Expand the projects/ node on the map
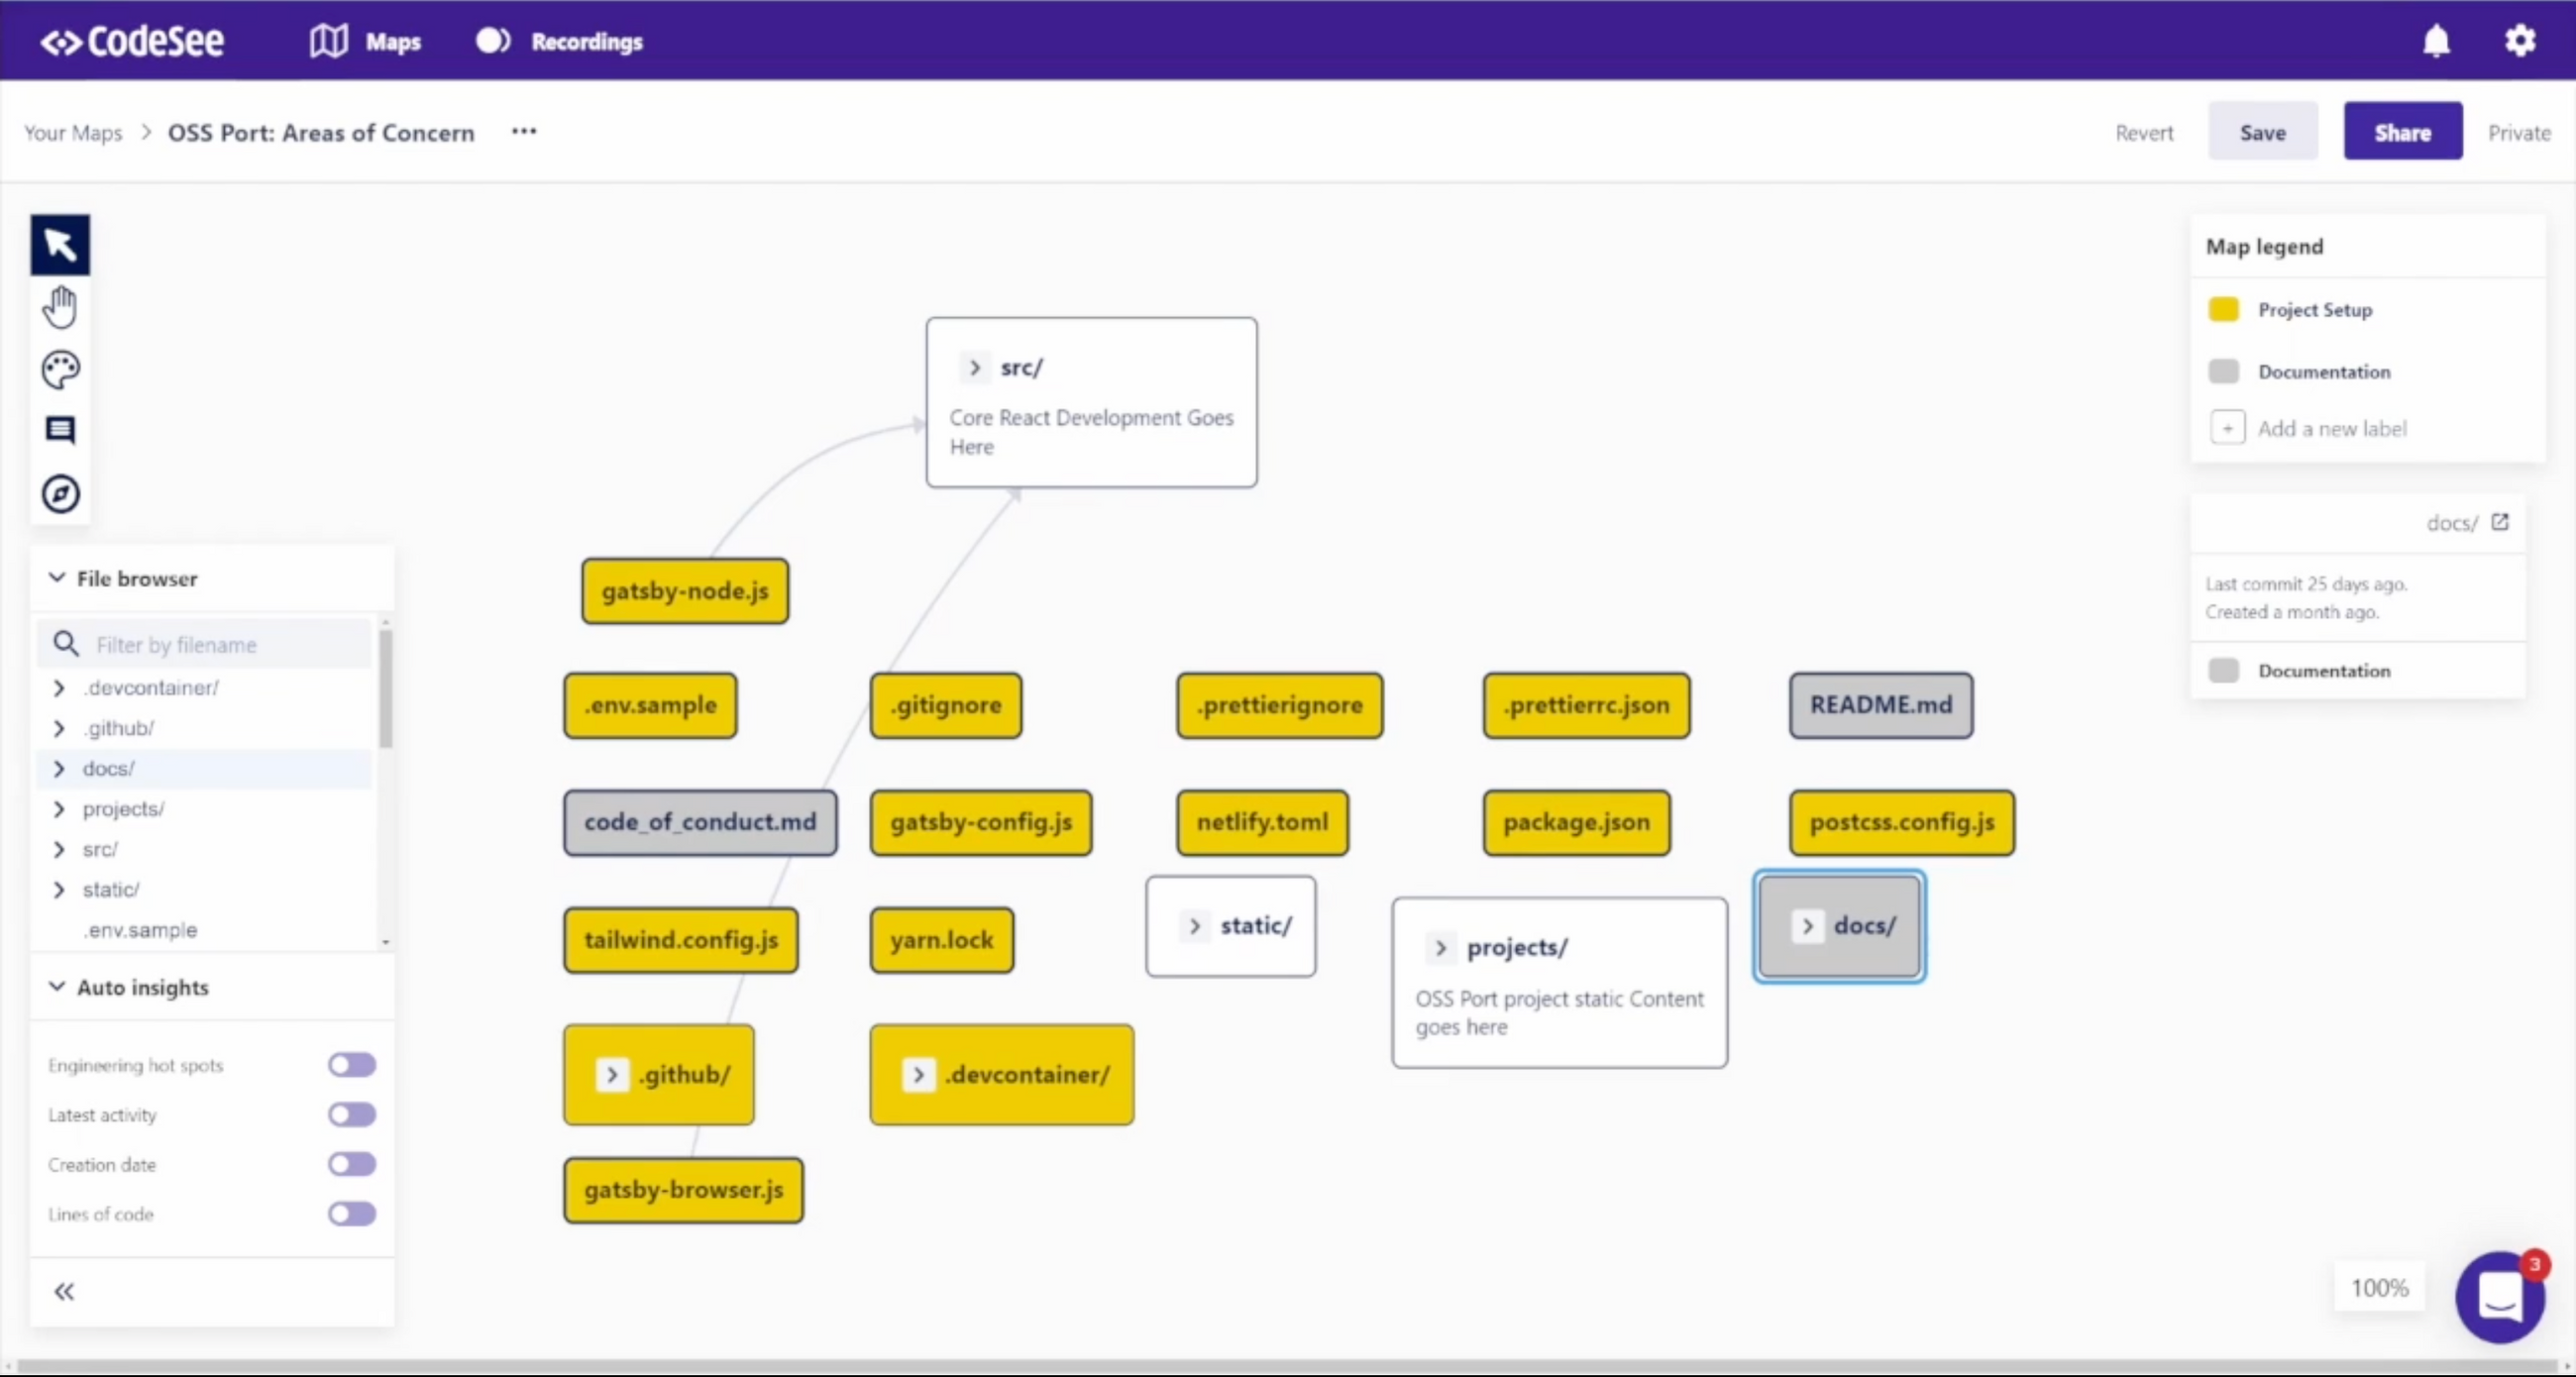2576x1377 pixels. coord(1439,947)
